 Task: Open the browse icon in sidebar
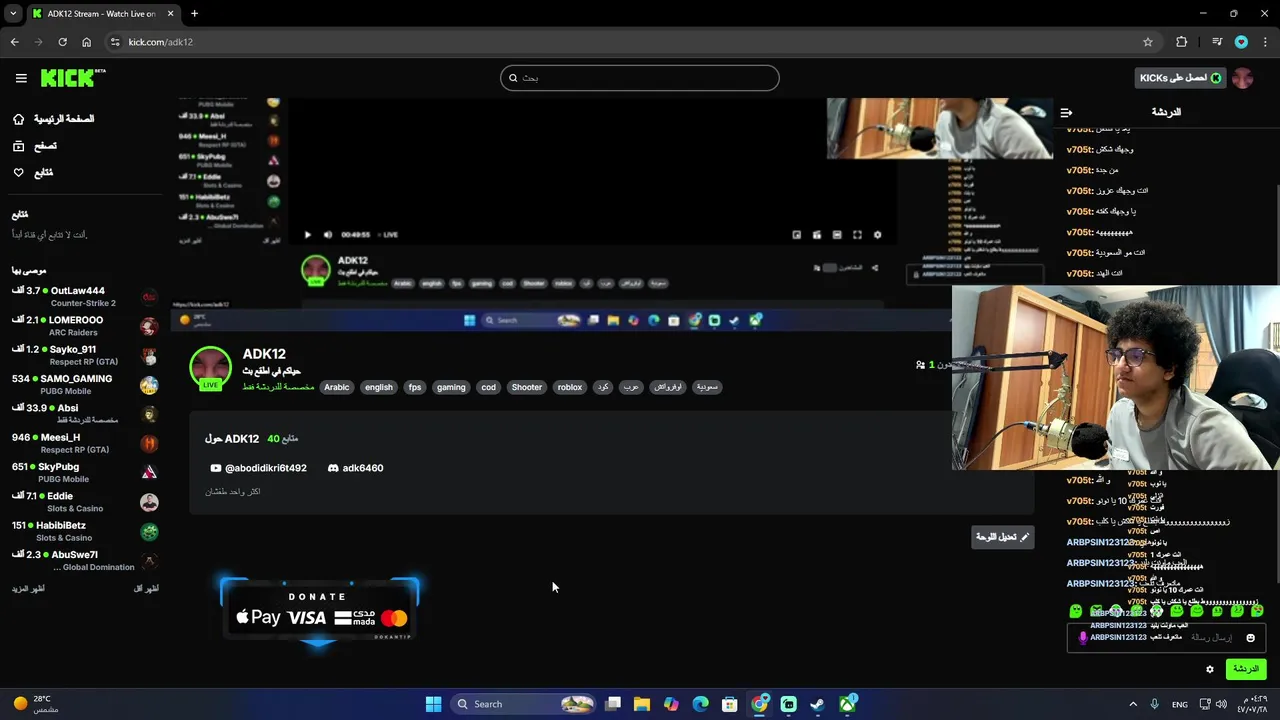click(x=18, y=146)
